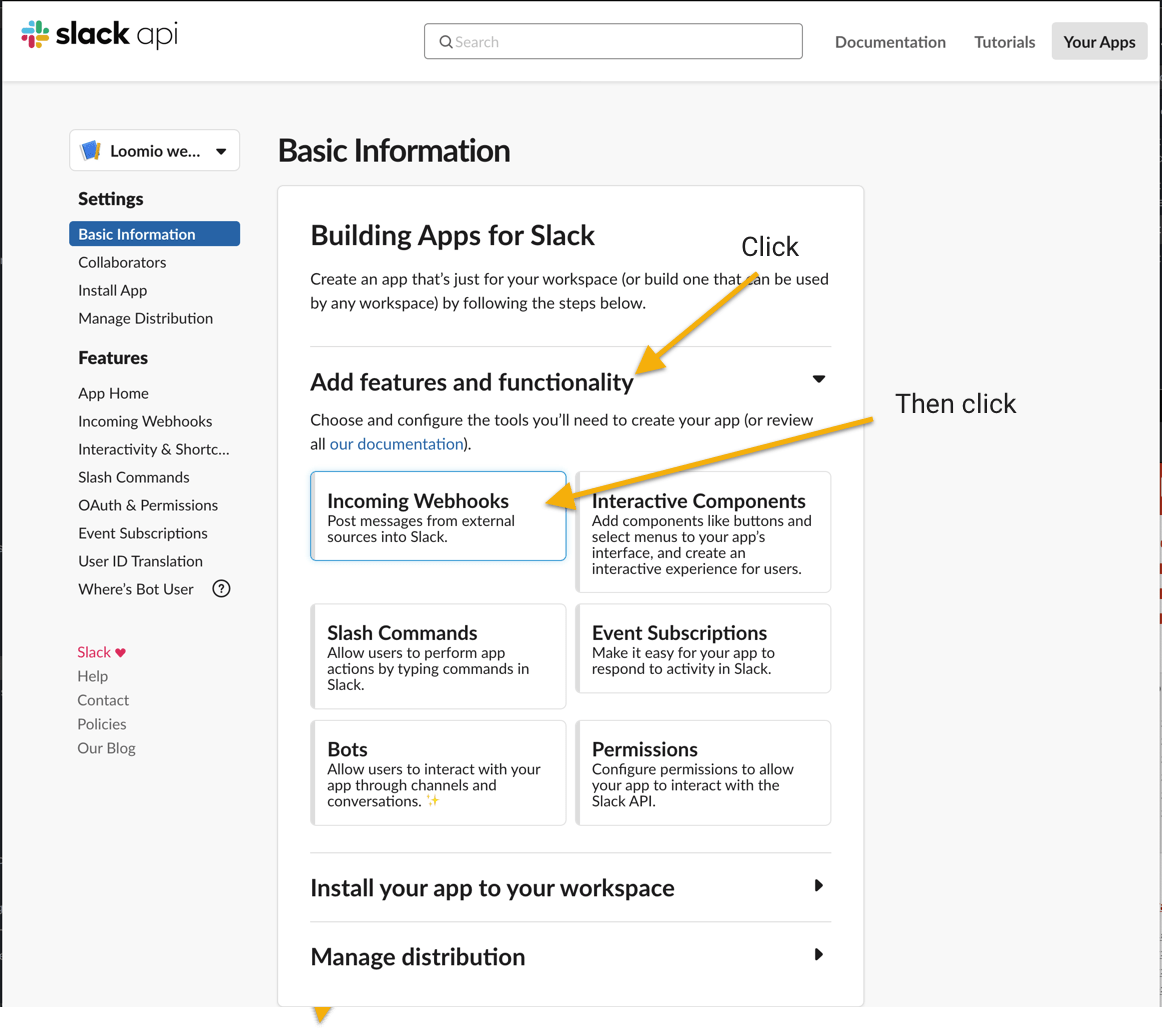1162x1029 pixels.
Task: Follow the our documentation link
Action: tap(396, 444)
